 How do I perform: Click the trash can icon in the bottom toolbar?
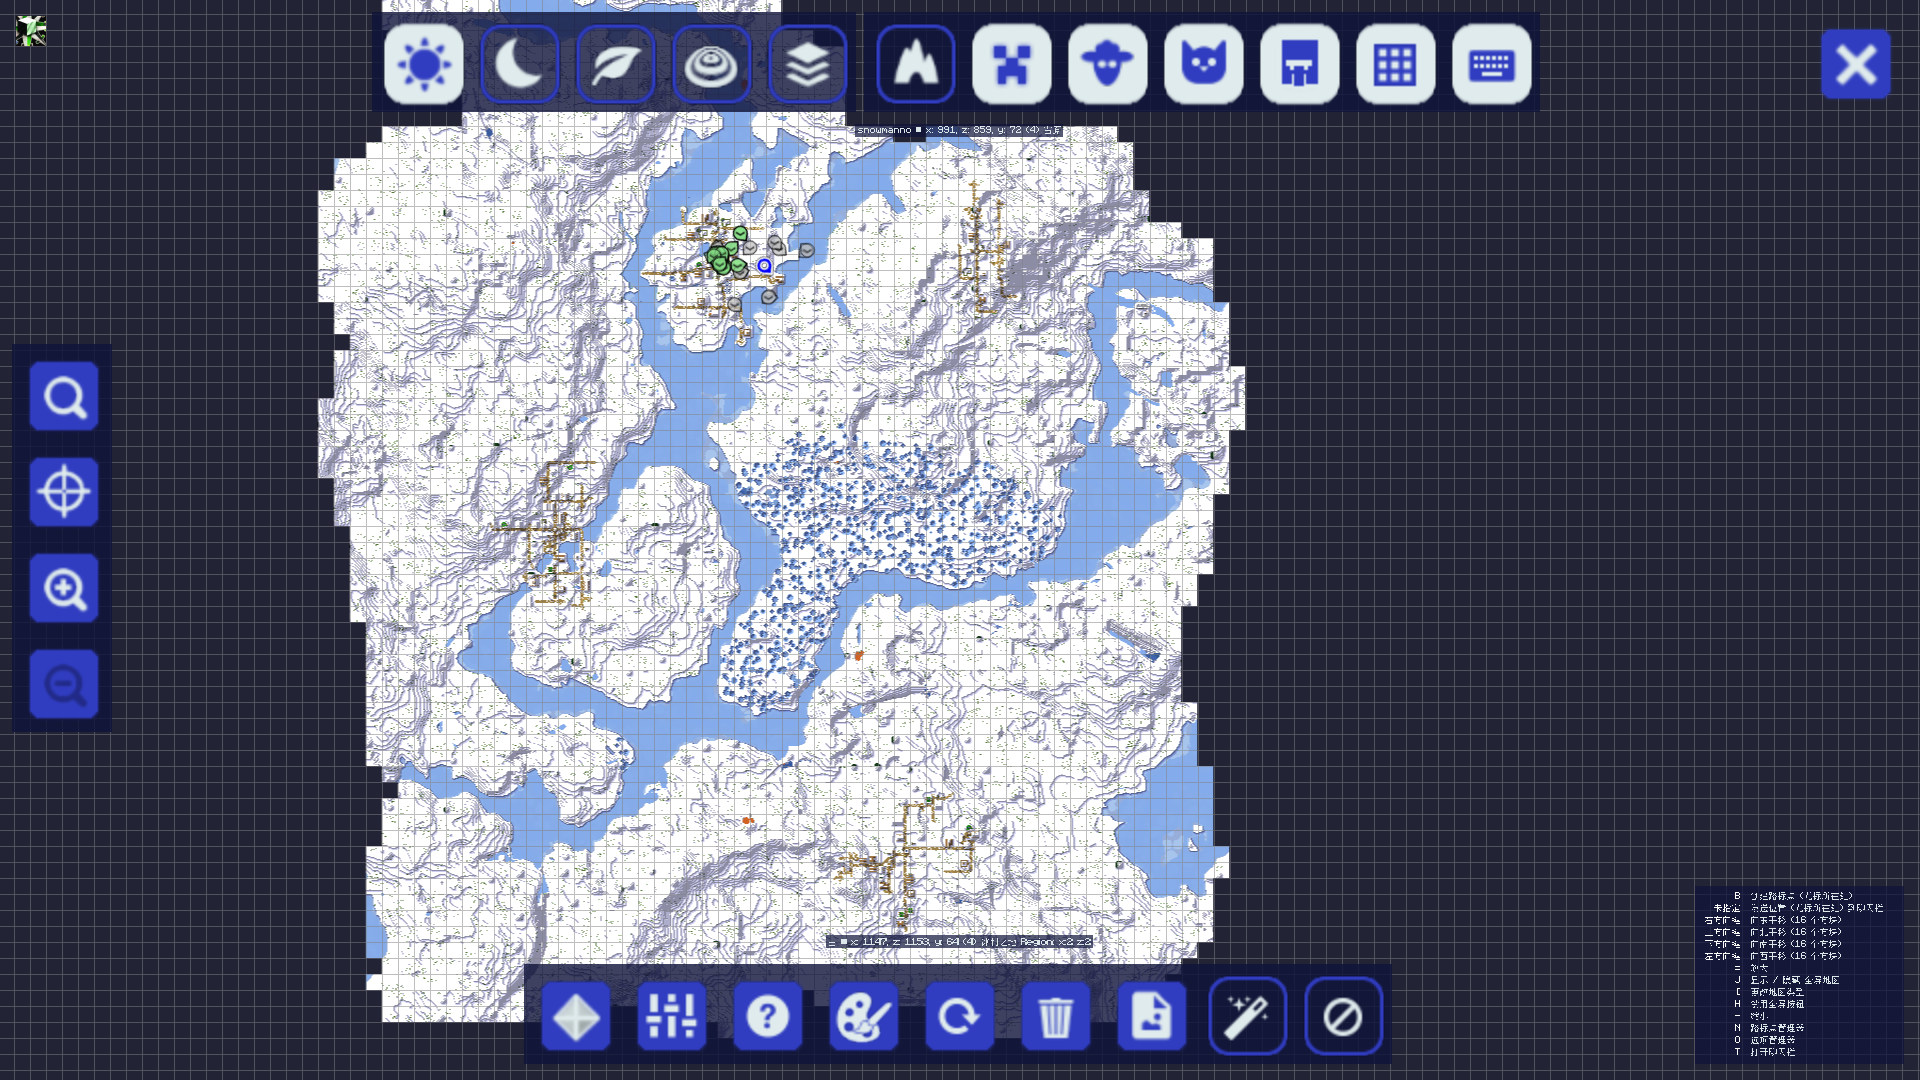pos(1056,1017)
